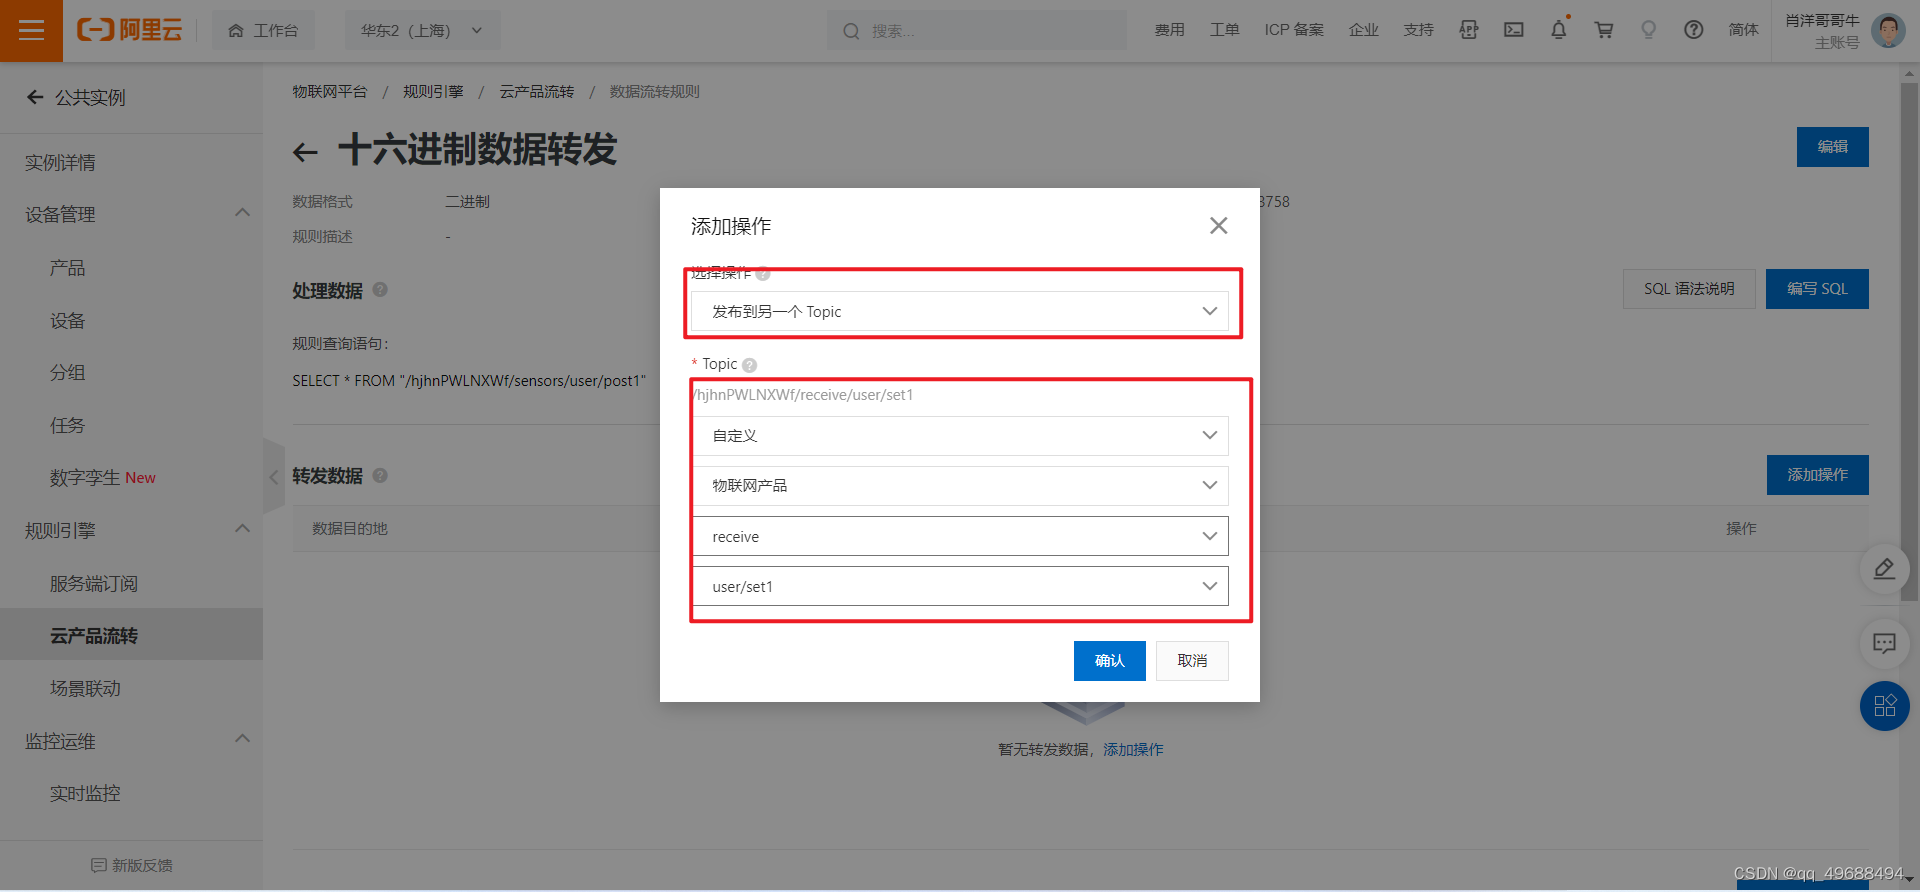Expand the 自定义 dropdown

click(x=960, y=435)
